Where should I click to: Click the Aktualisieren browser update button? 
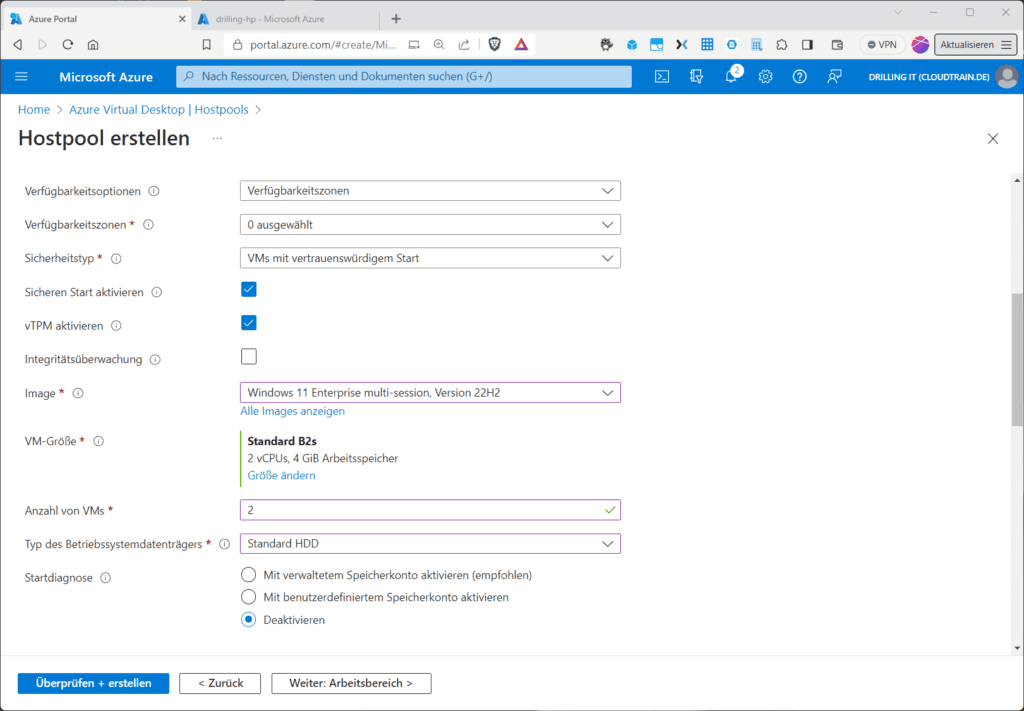(x=976, y=44)
